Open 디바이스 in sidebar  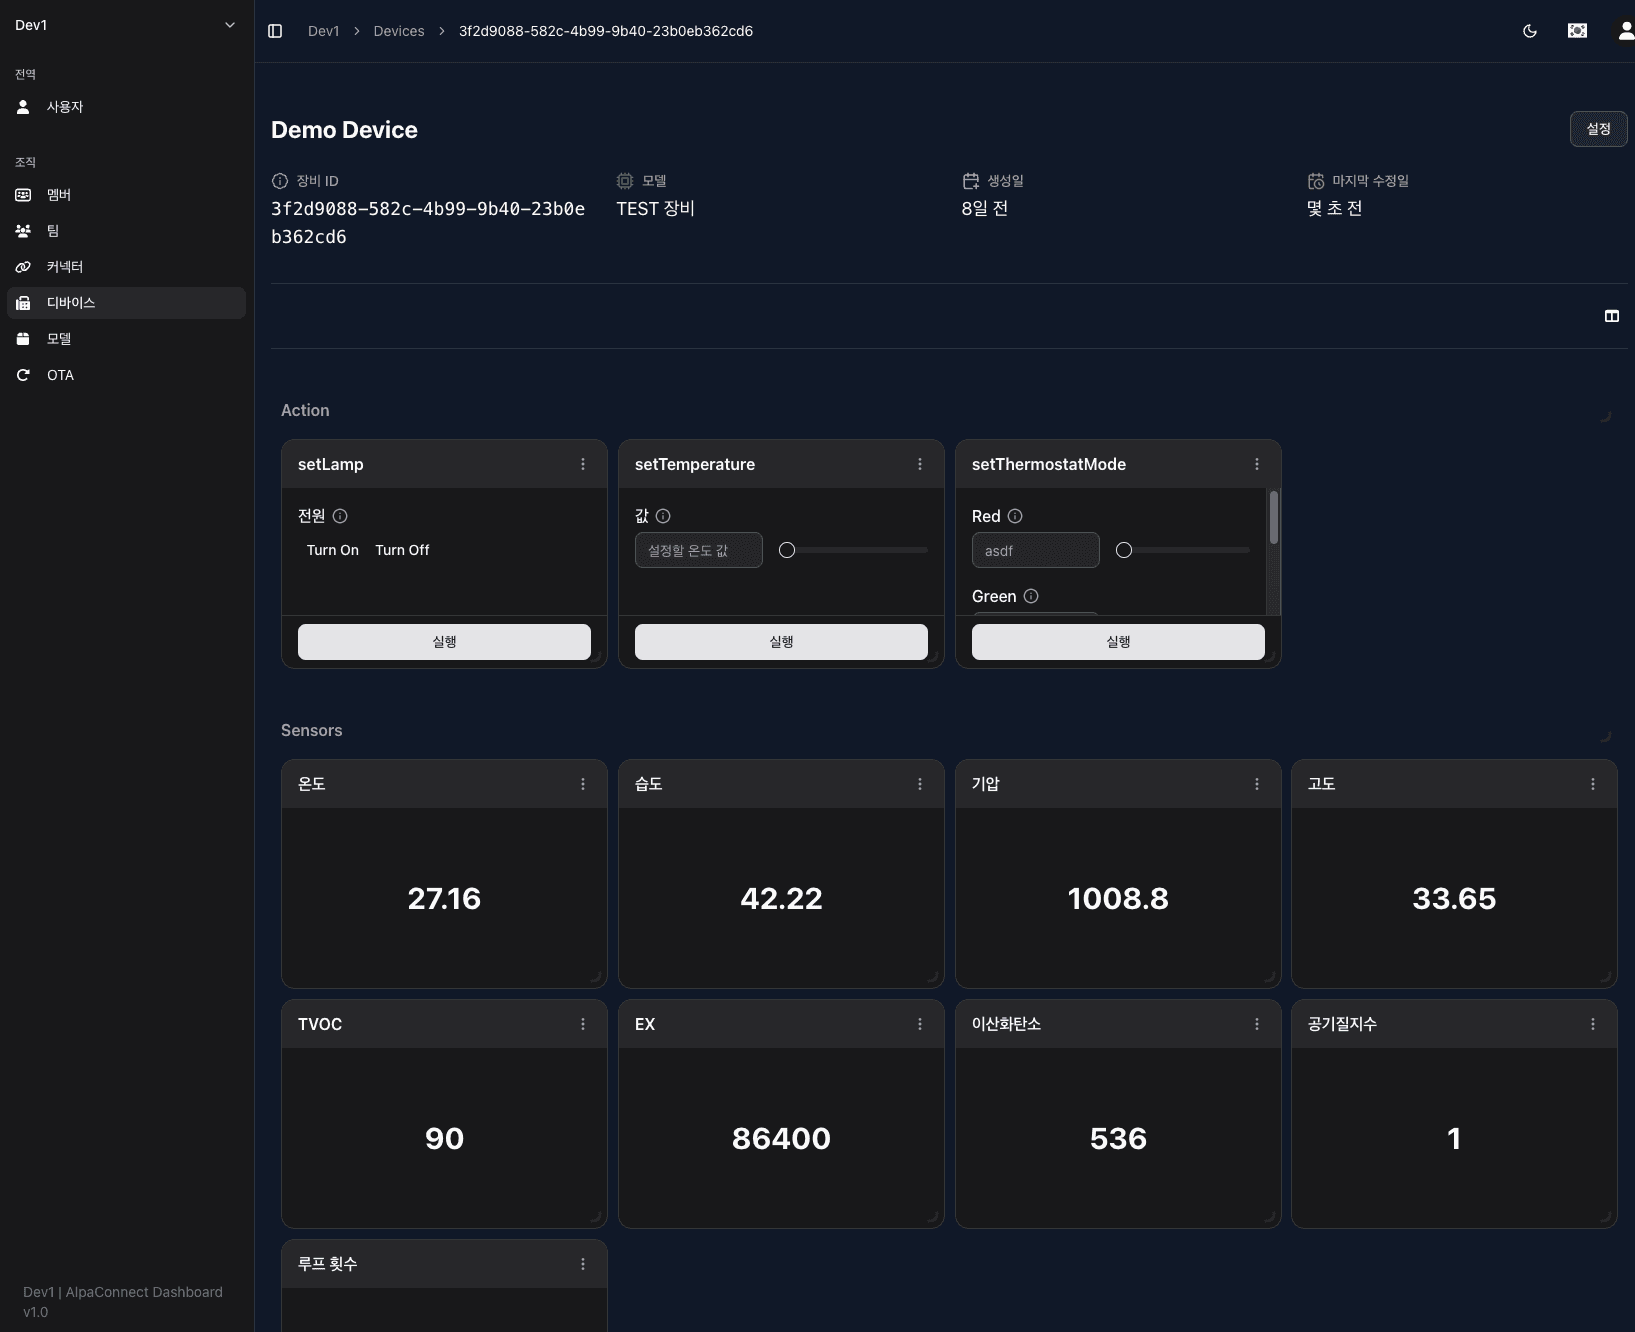[126, 303]
